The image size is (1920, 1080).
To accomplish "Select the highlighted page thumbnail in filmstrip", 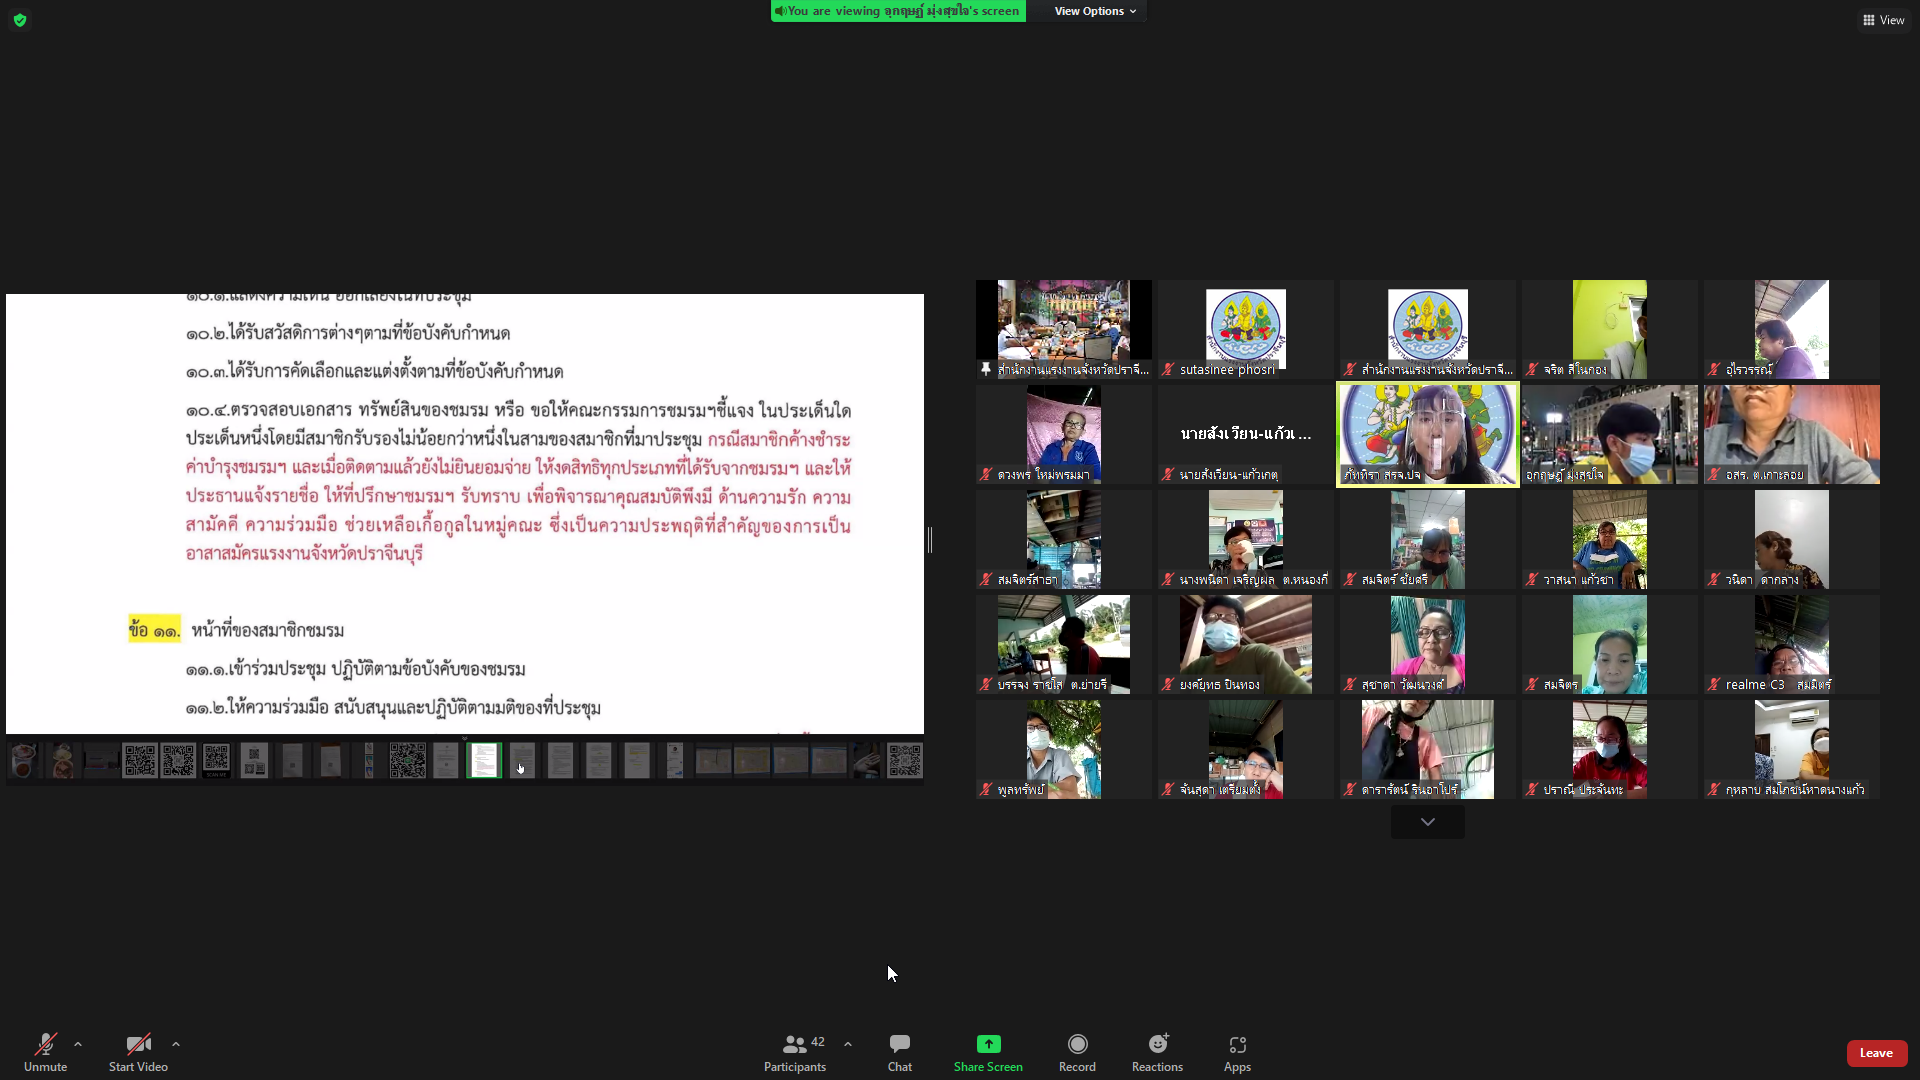I will 484,761.
